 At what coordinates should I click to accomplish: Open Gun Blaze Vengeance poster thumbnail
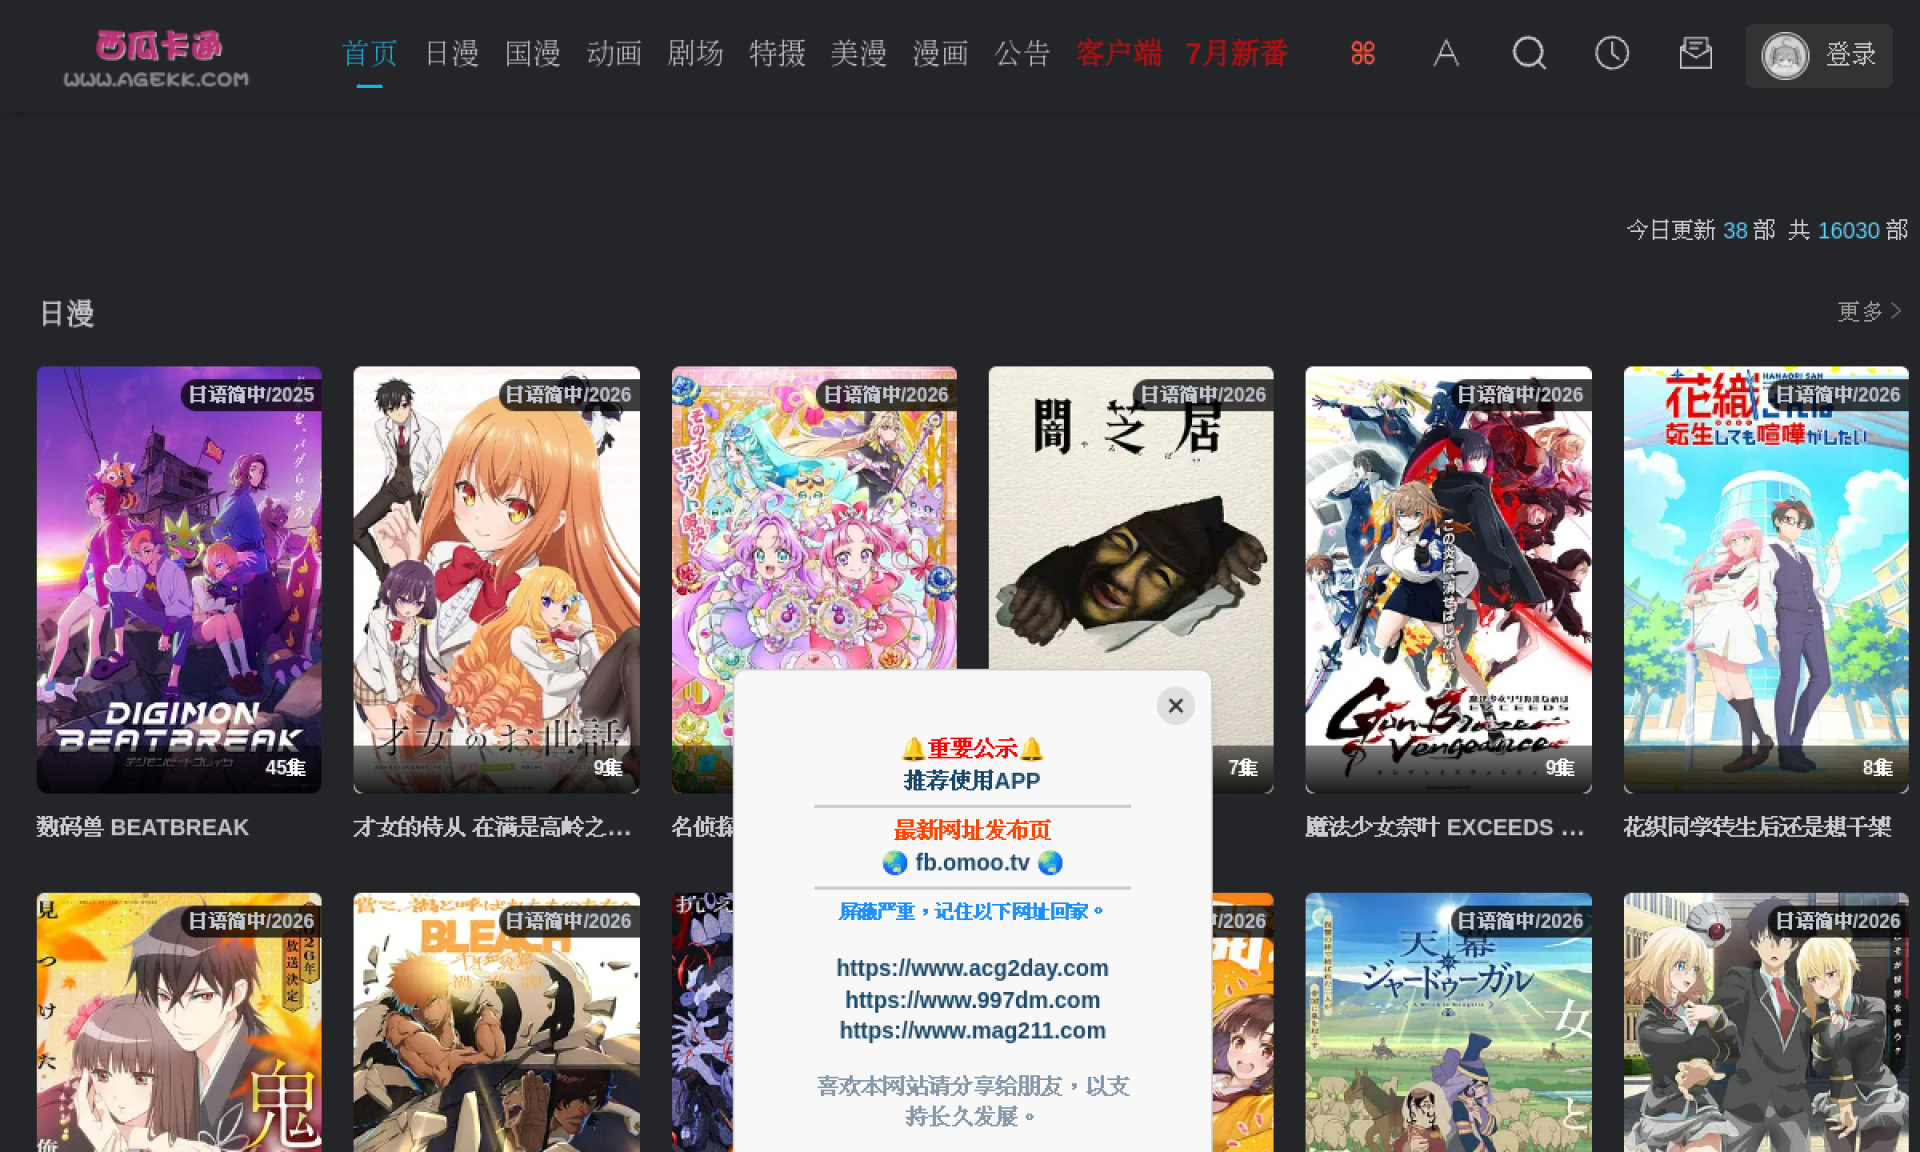1448,580
